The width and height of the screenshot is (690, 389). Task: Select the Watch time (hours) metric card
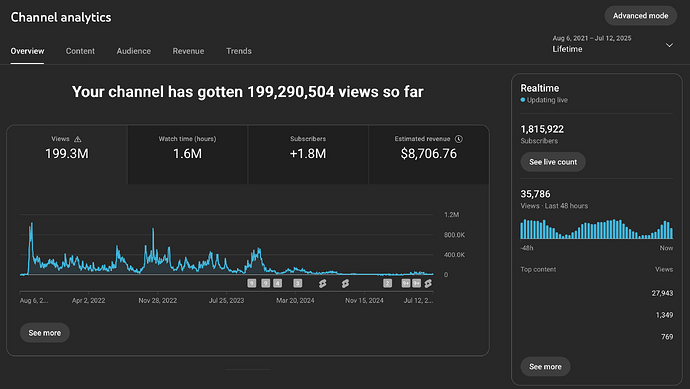coord(187,154)
